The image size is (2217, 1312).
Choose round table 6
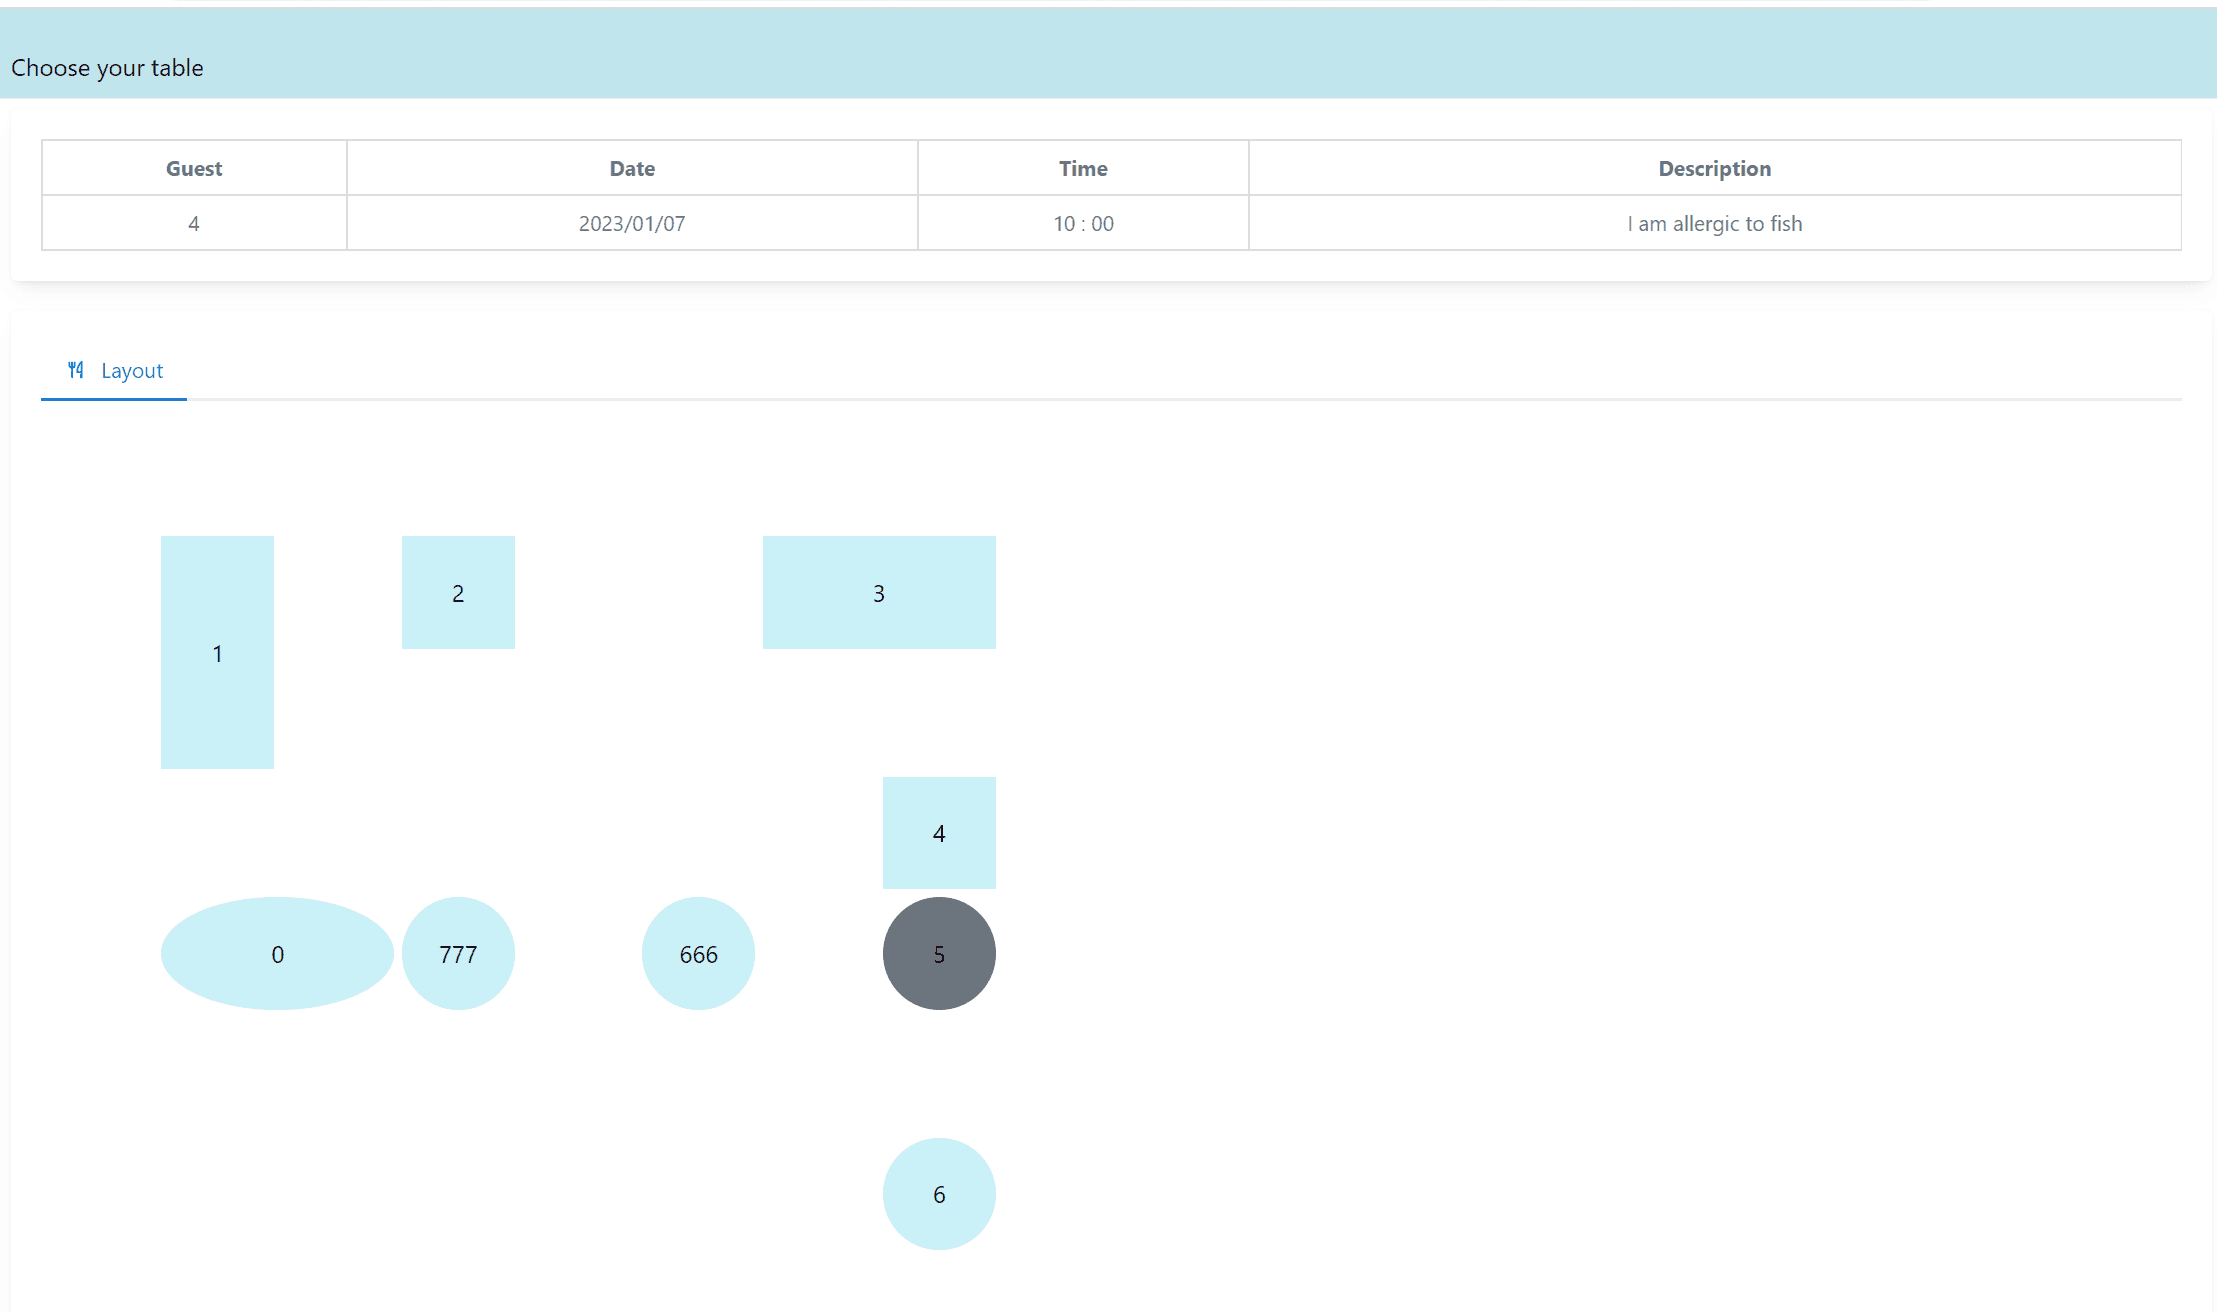[x=939, y=1194]
